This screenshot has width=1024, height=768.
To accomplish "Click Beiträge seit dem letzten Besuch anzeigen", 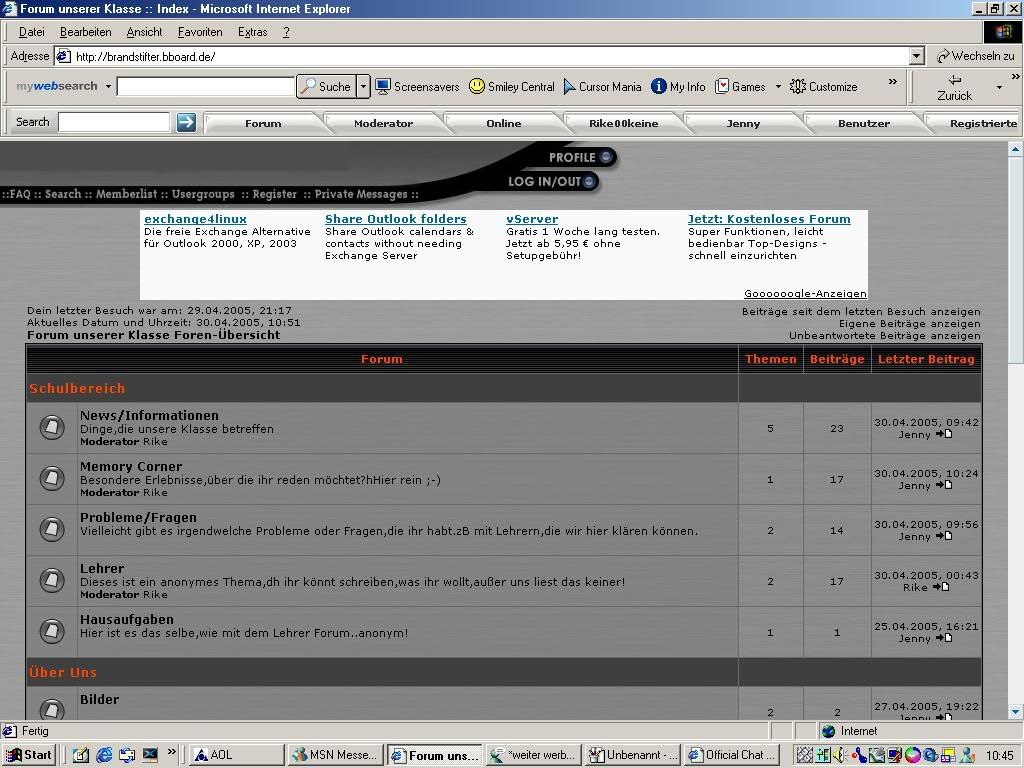I will (x=861, y=312).
